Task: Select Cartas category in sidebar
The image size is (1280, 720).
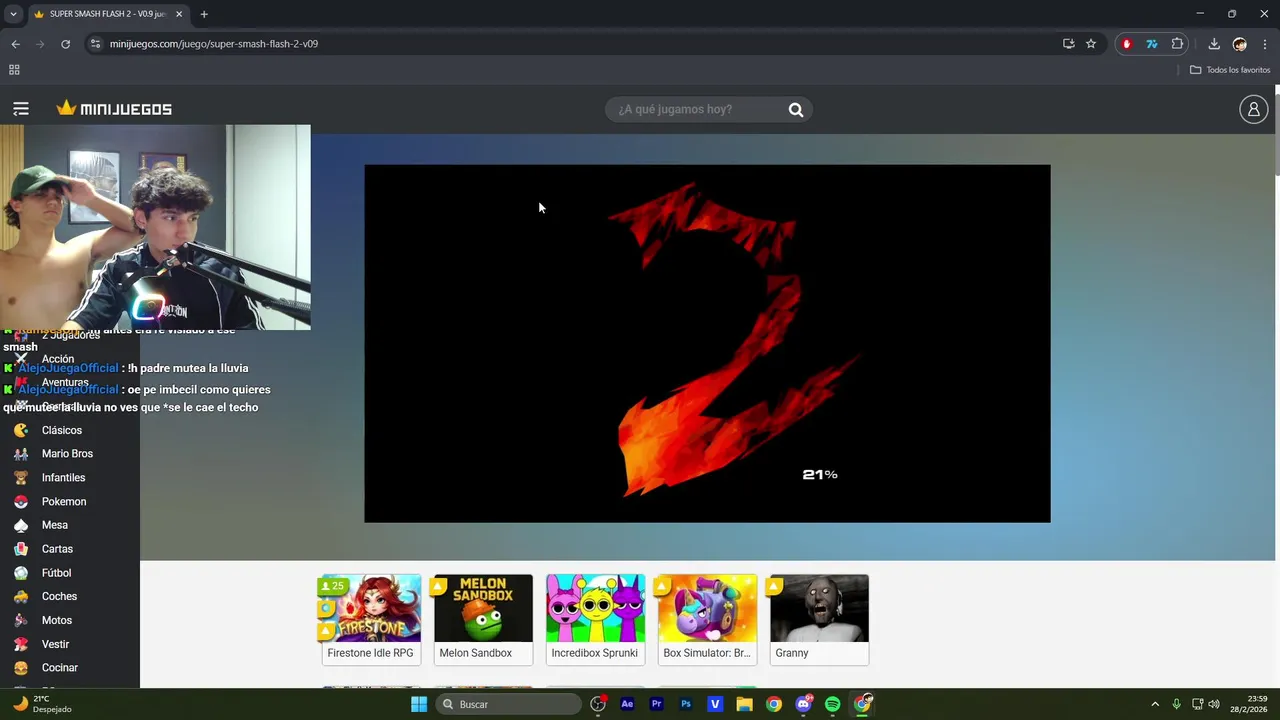Action: [x=57, y=549]
